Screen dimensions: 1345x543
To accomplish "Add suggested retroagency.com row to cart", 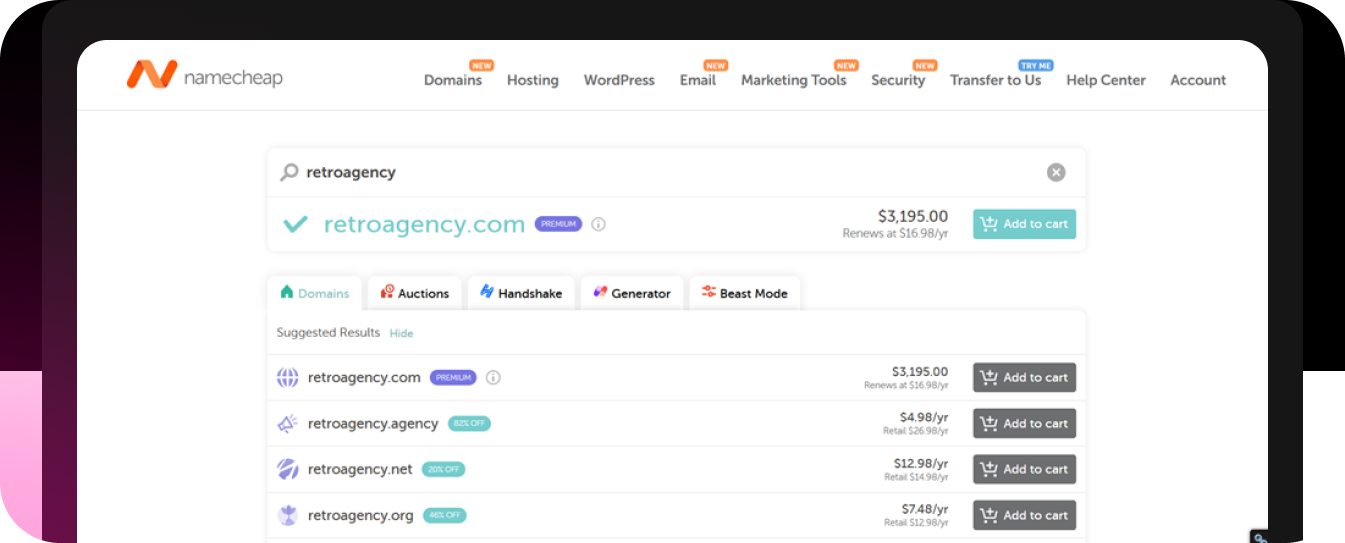I will click(1024, 378).
